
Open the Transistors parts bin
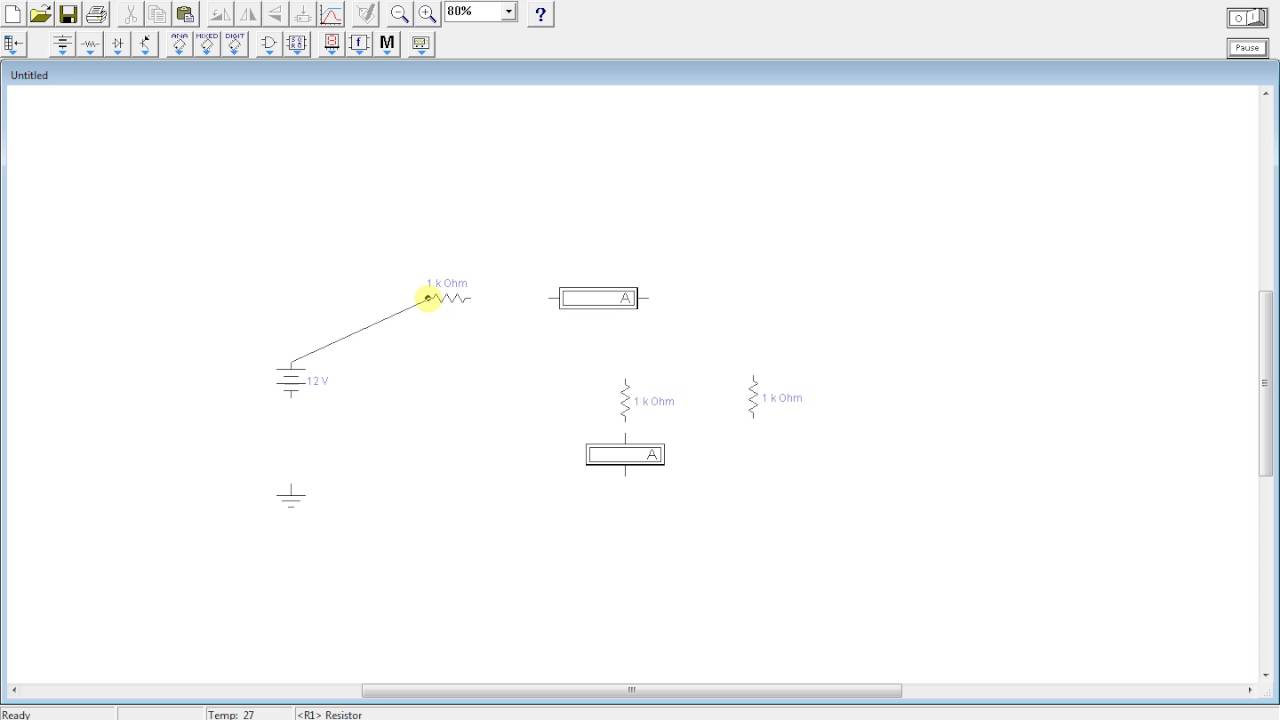point(145,44)
